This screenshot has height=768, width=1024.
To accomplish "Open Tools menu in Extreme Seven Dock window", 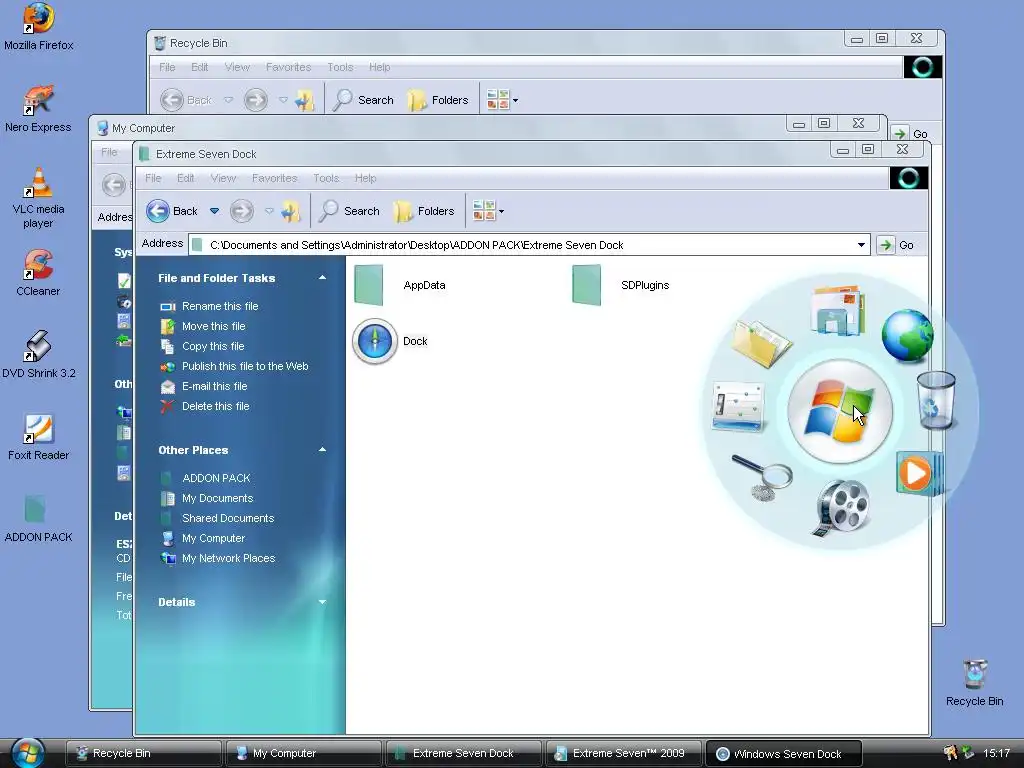I will coord(326,178).
